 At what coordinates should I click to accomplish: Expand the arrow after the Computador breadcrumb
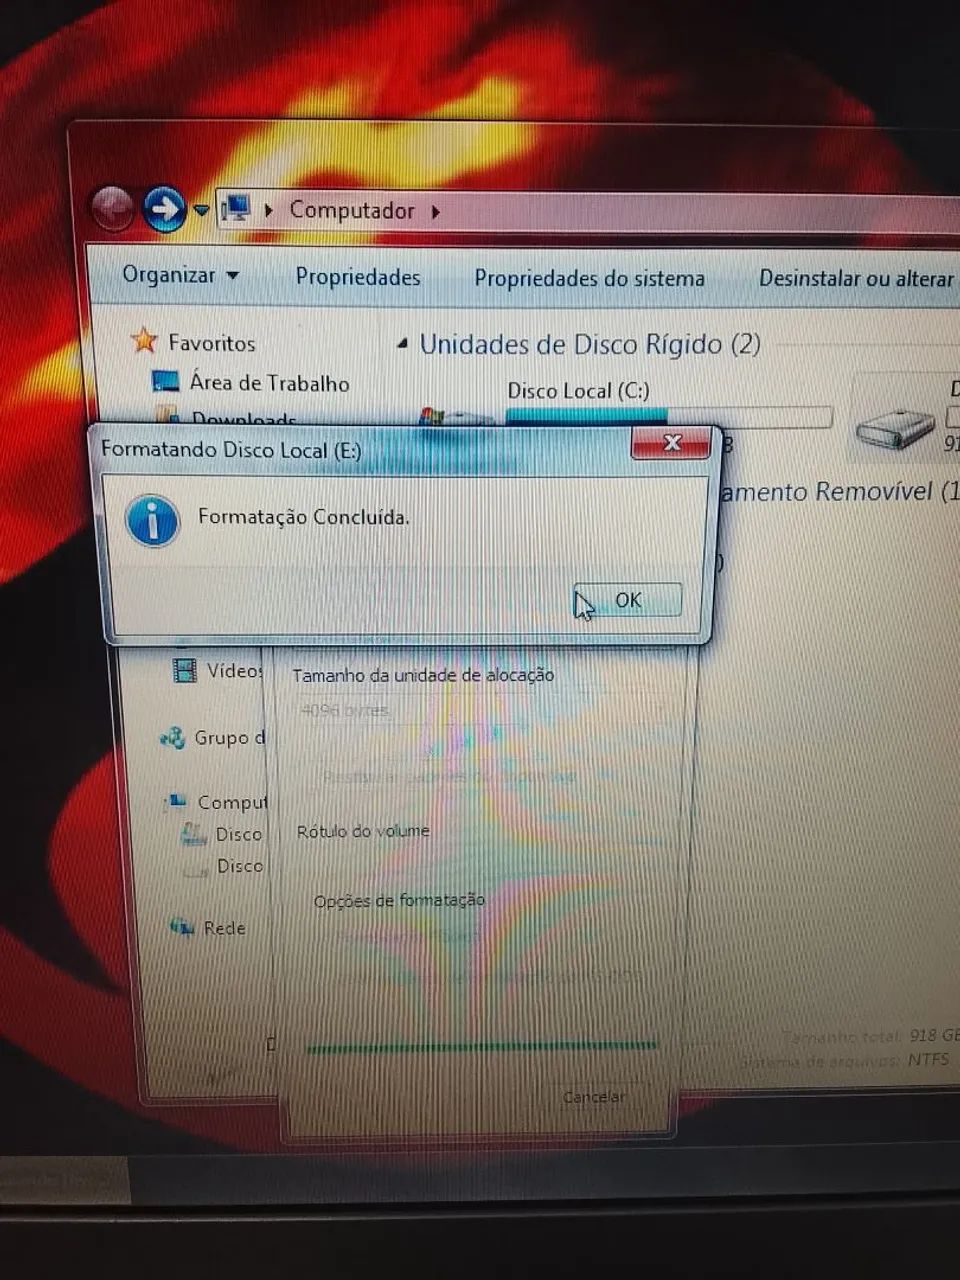[x=435, y=212]
